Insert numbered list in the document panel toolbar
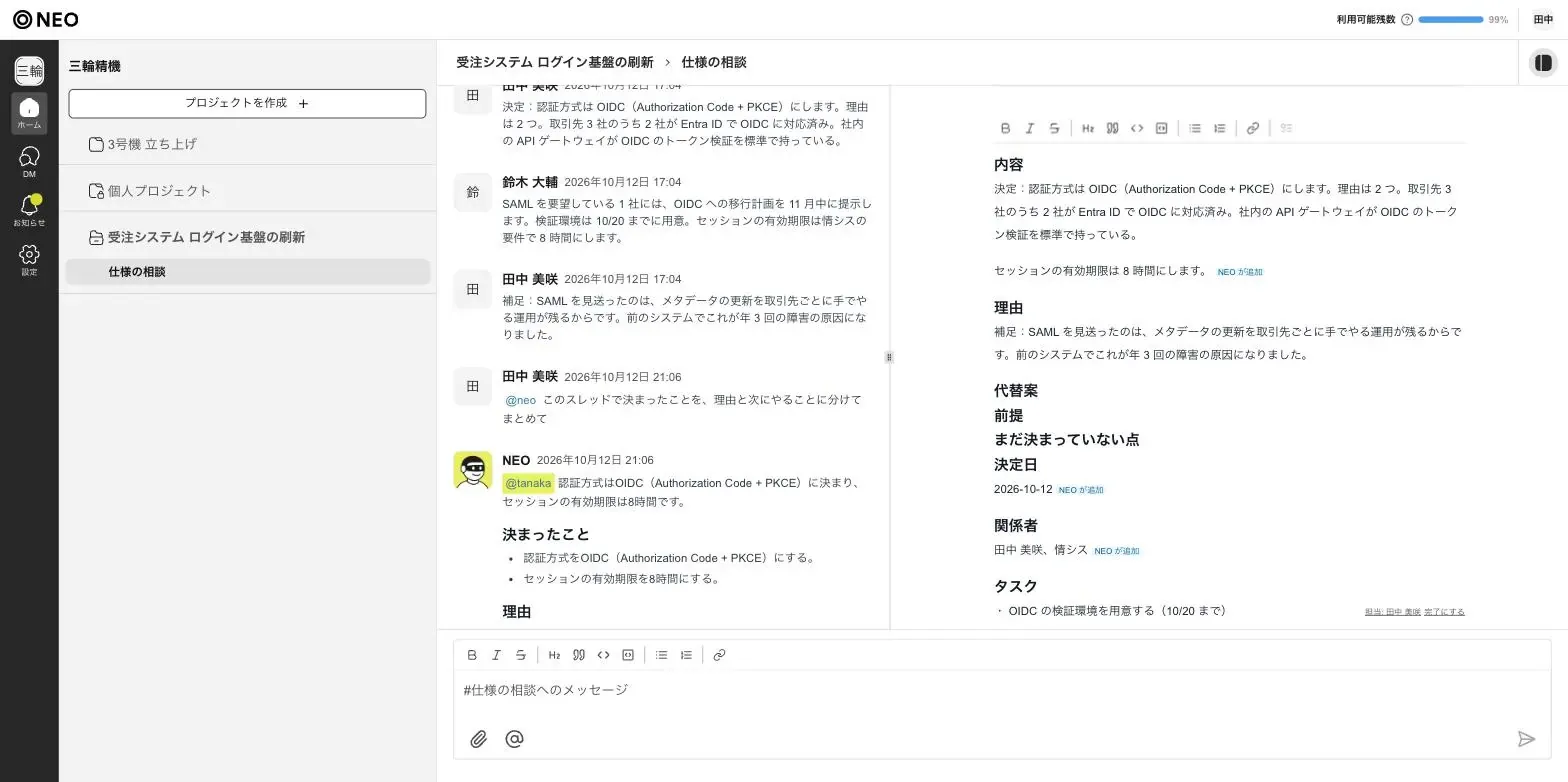The height and width of the screenshot is (782, 1568). [1219, 128]
